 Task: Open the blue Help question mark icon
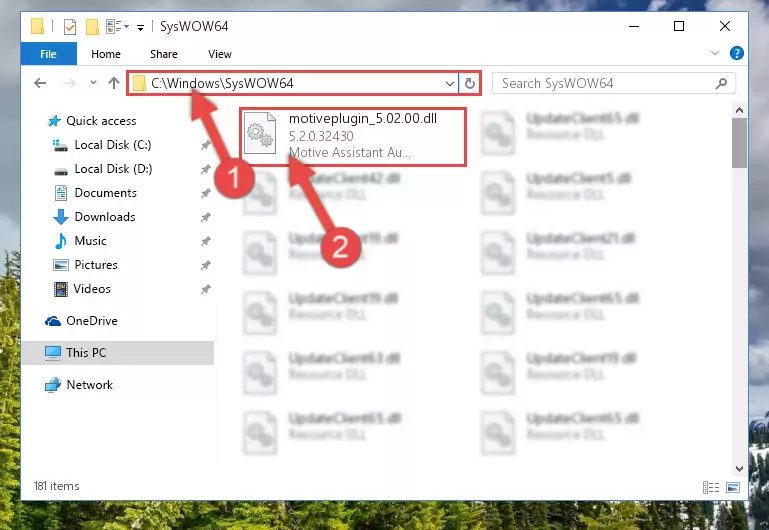[736, 53]
